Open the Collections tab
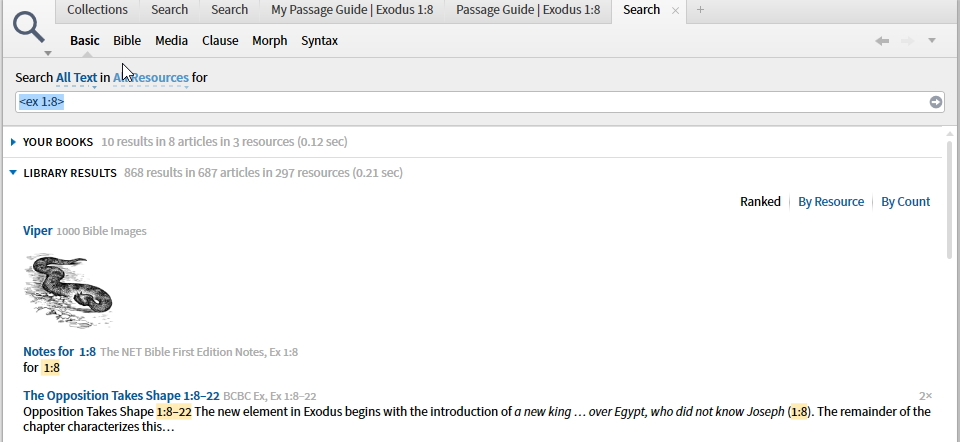The image size is (960, 442). click(x=97, y=10)
